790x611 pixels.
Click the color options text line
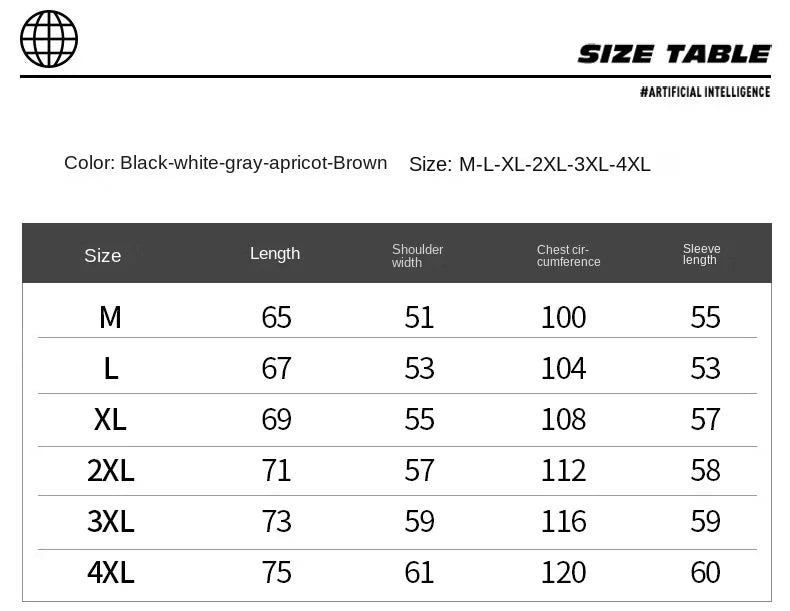click(x=225, y=163)
